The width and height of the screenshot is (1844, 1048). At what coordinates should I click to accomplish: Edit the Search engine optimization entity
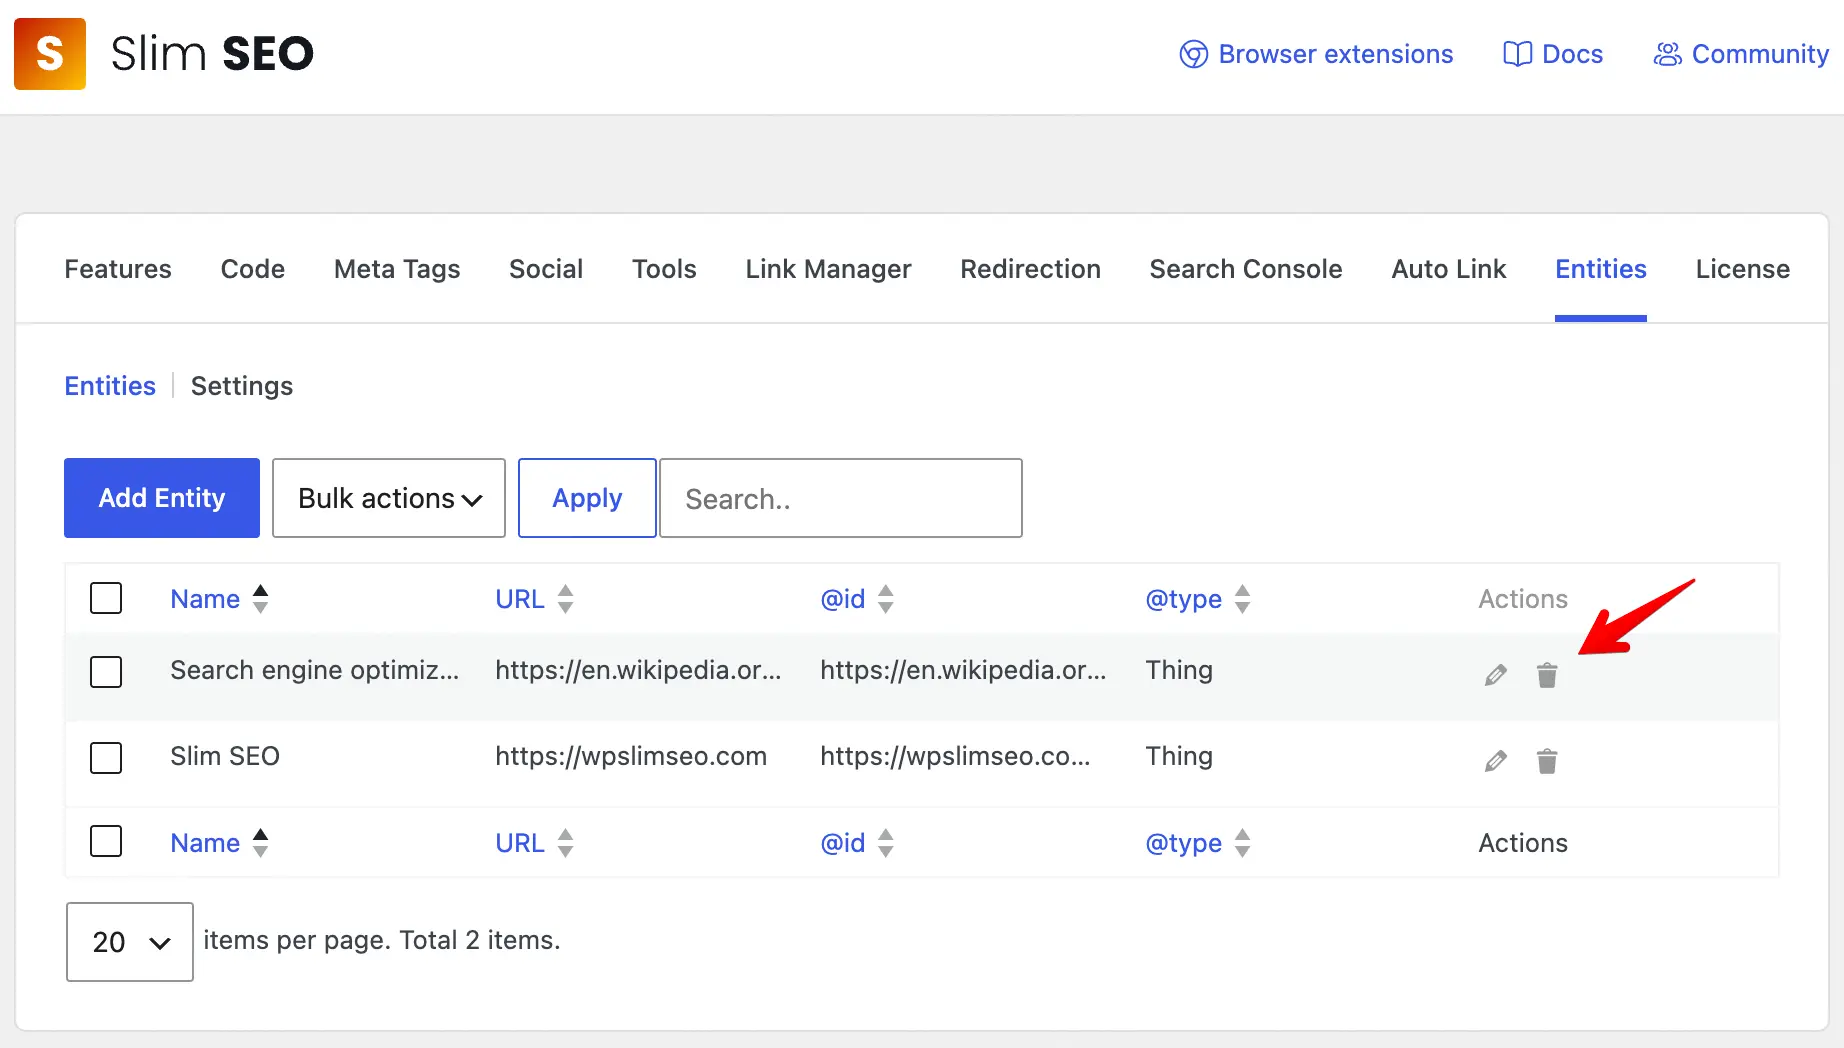click(1496, 676)
